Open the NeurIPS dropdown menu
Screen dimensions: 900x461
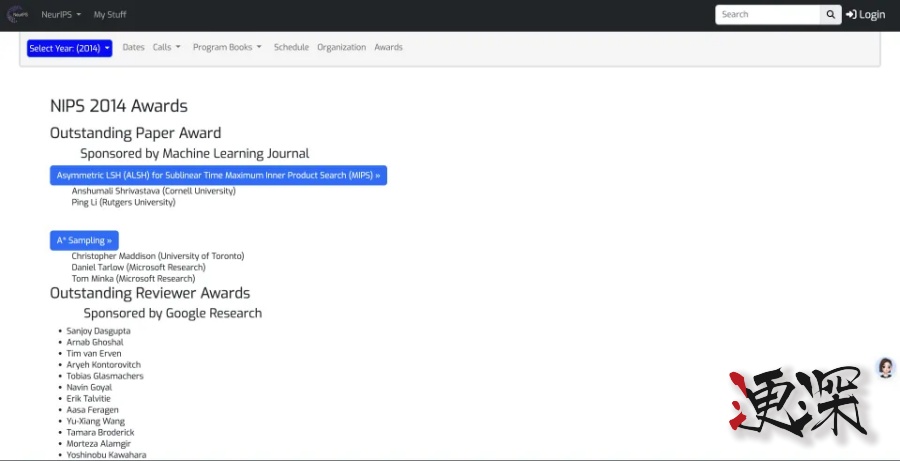point(61,15)
